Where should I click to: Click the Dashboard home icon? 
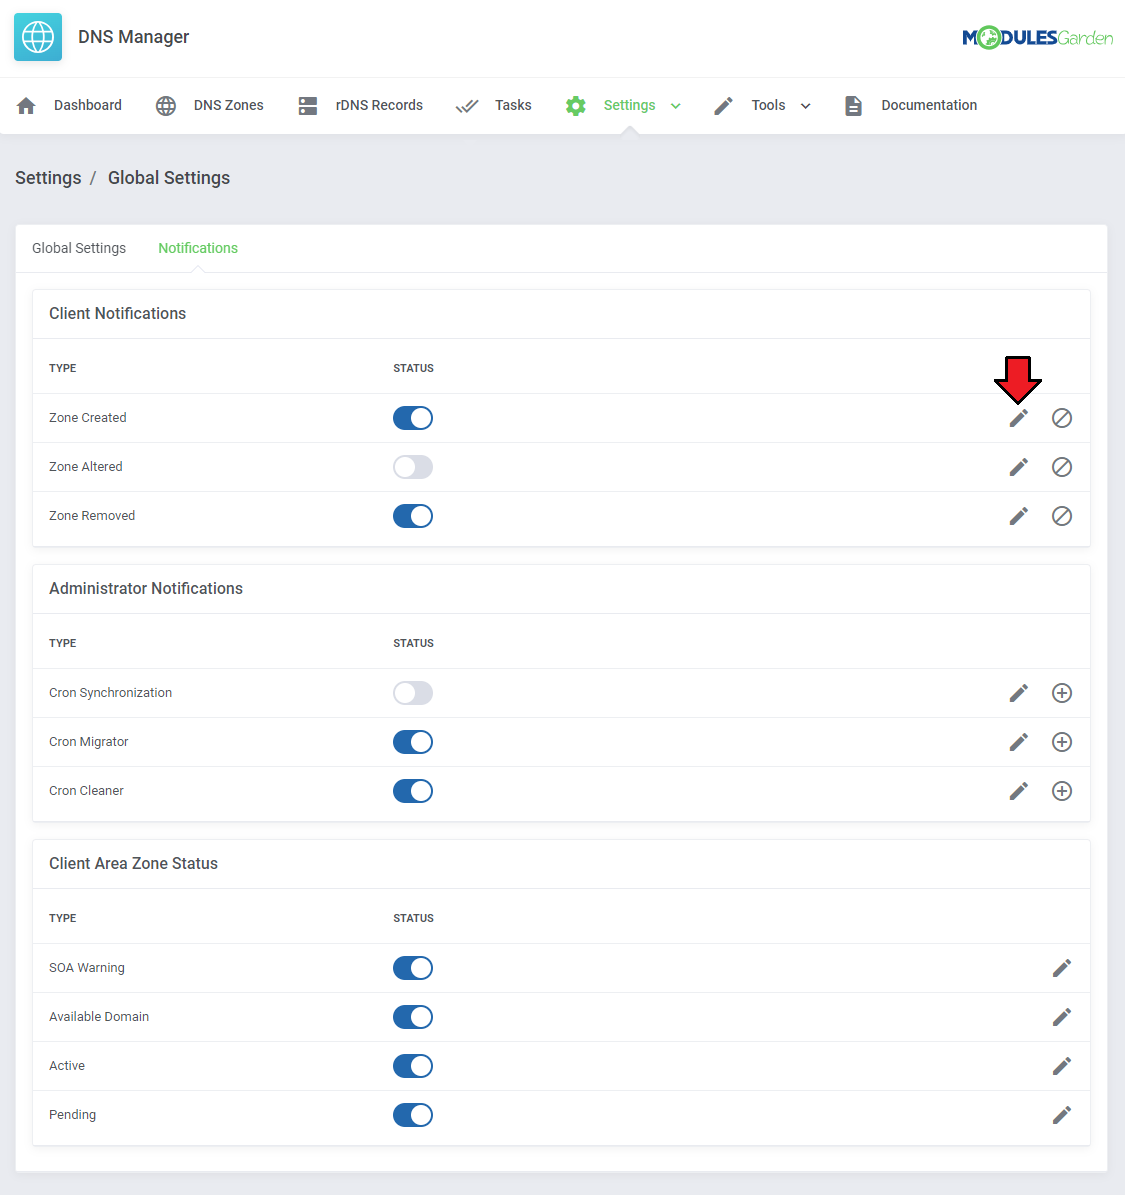point(26,106)
